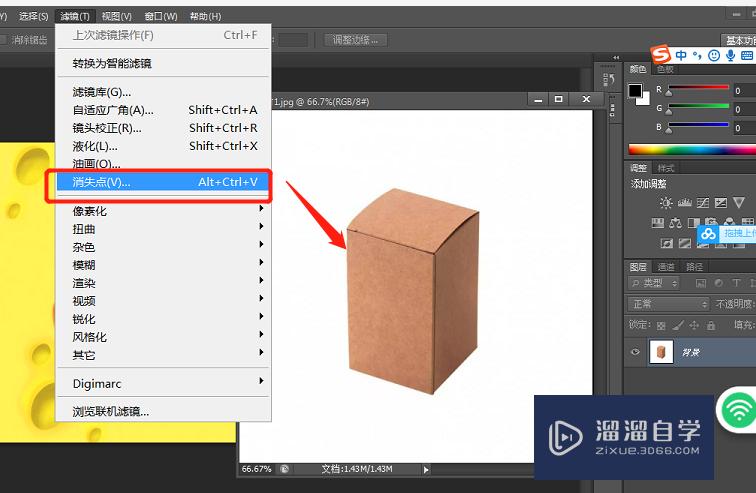Screen dimensions: 756x493
Task: Click the 66.67% zoom field in status bar
Action: [256, 469]
